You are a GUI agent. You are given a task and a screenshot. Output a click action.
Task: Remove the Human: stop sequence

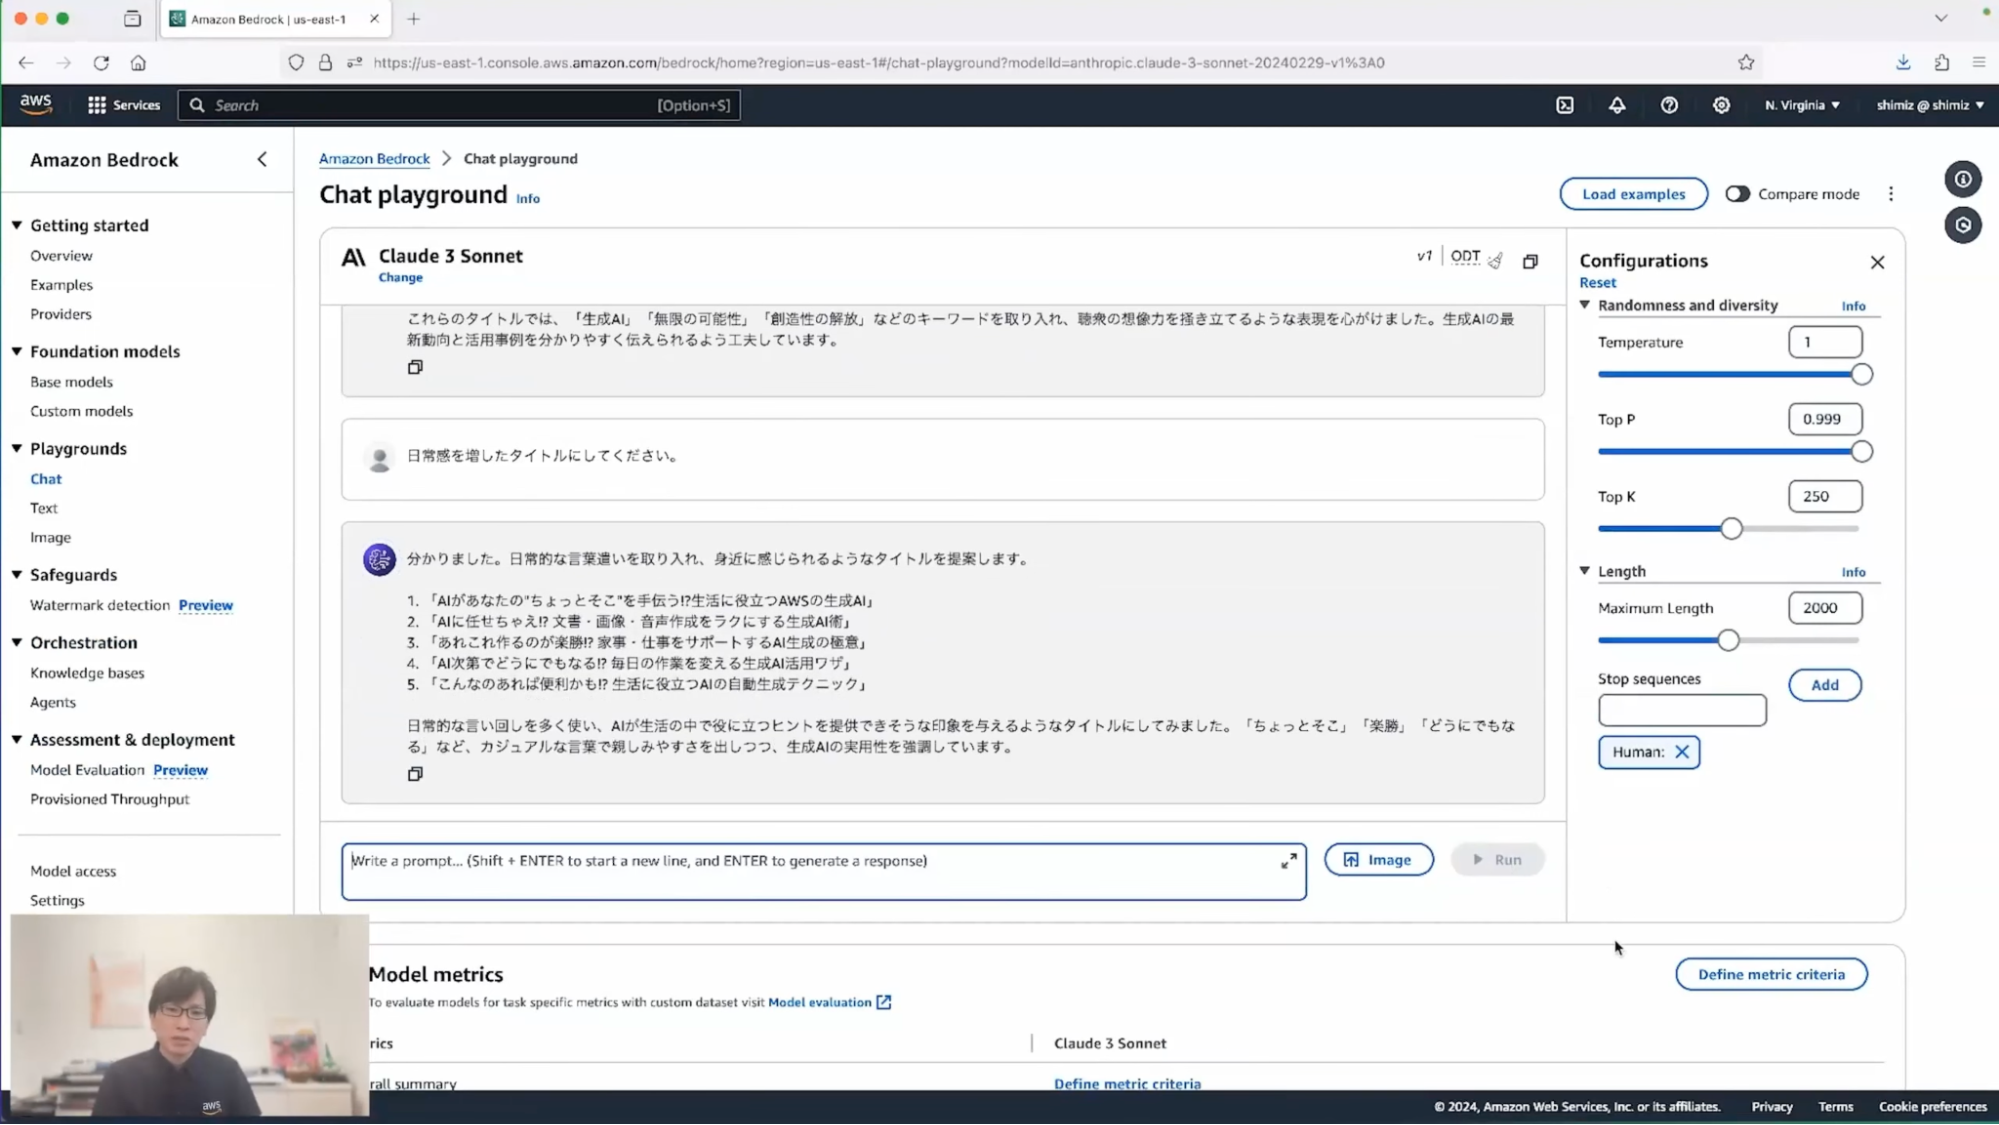click(1682, 752)
